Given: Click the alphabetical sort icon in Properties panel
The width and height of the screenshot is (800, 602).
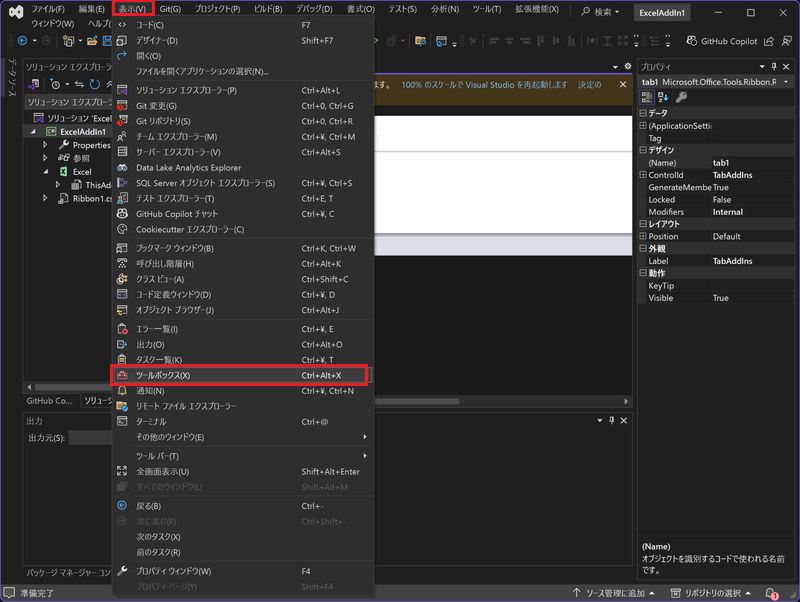Looking at the screenshot, I should pyautogui.click(x=663, y=97).
